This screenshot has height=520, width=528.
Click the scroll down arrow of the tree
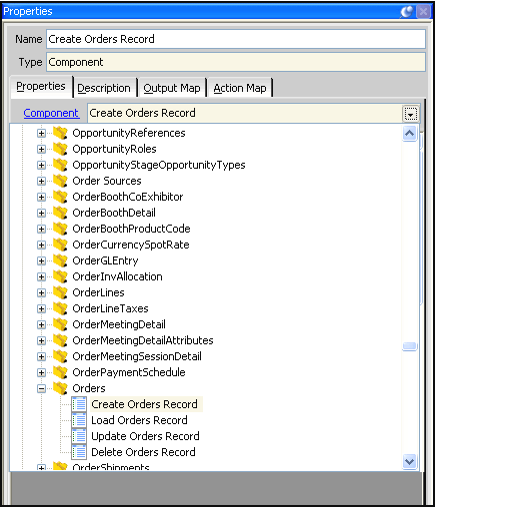coord(409,461)
